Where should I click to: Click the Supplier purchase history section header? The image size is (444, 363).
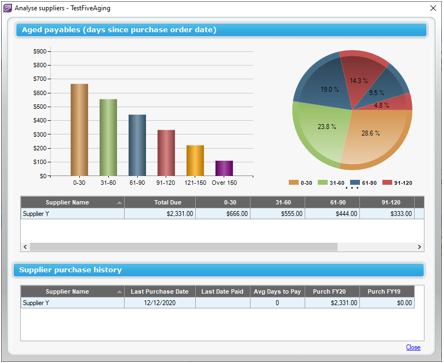click(219, 270)
